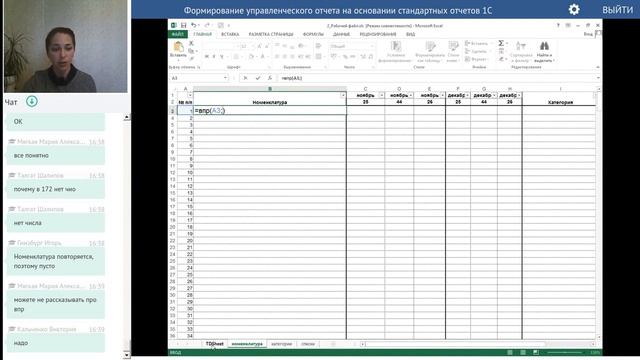Open the ФОРМУЛЫ ribbon tab
The width and height of the screenshot is (640, 360).
coord(313,34)
